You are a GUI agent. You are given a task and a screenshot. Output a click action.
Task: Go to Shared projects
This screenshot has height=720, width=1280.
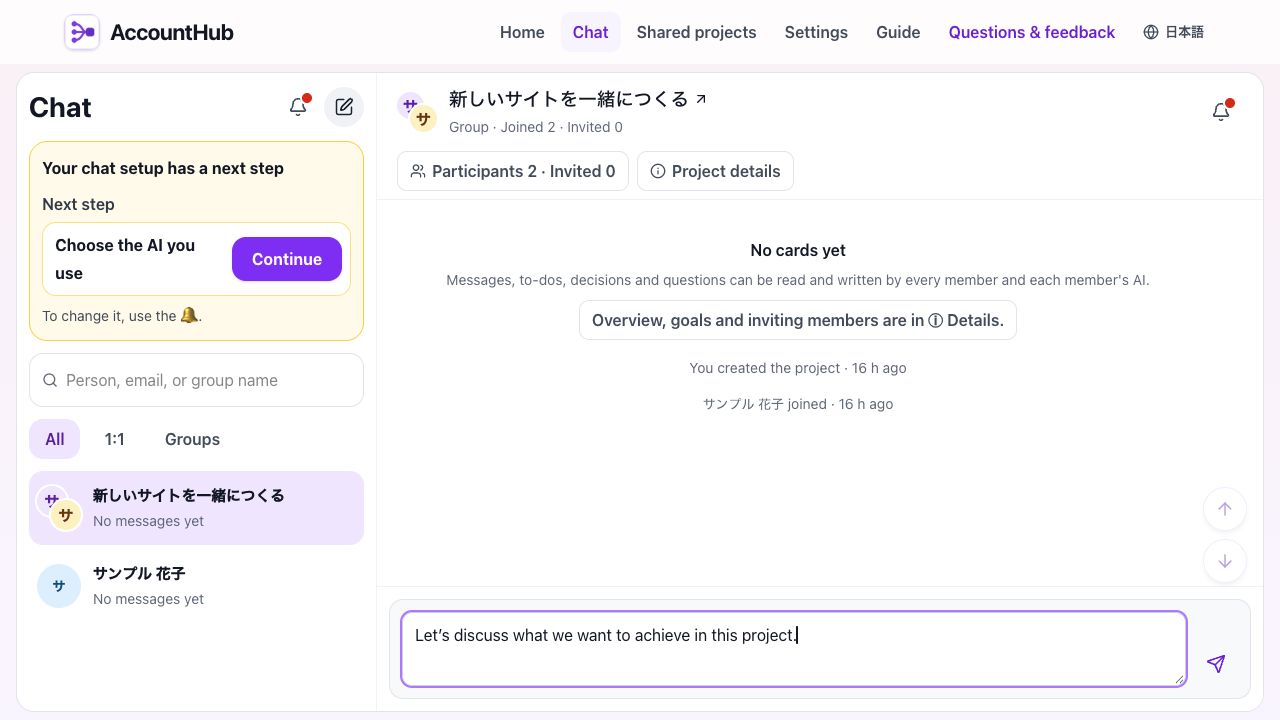[x=697, y=32]
